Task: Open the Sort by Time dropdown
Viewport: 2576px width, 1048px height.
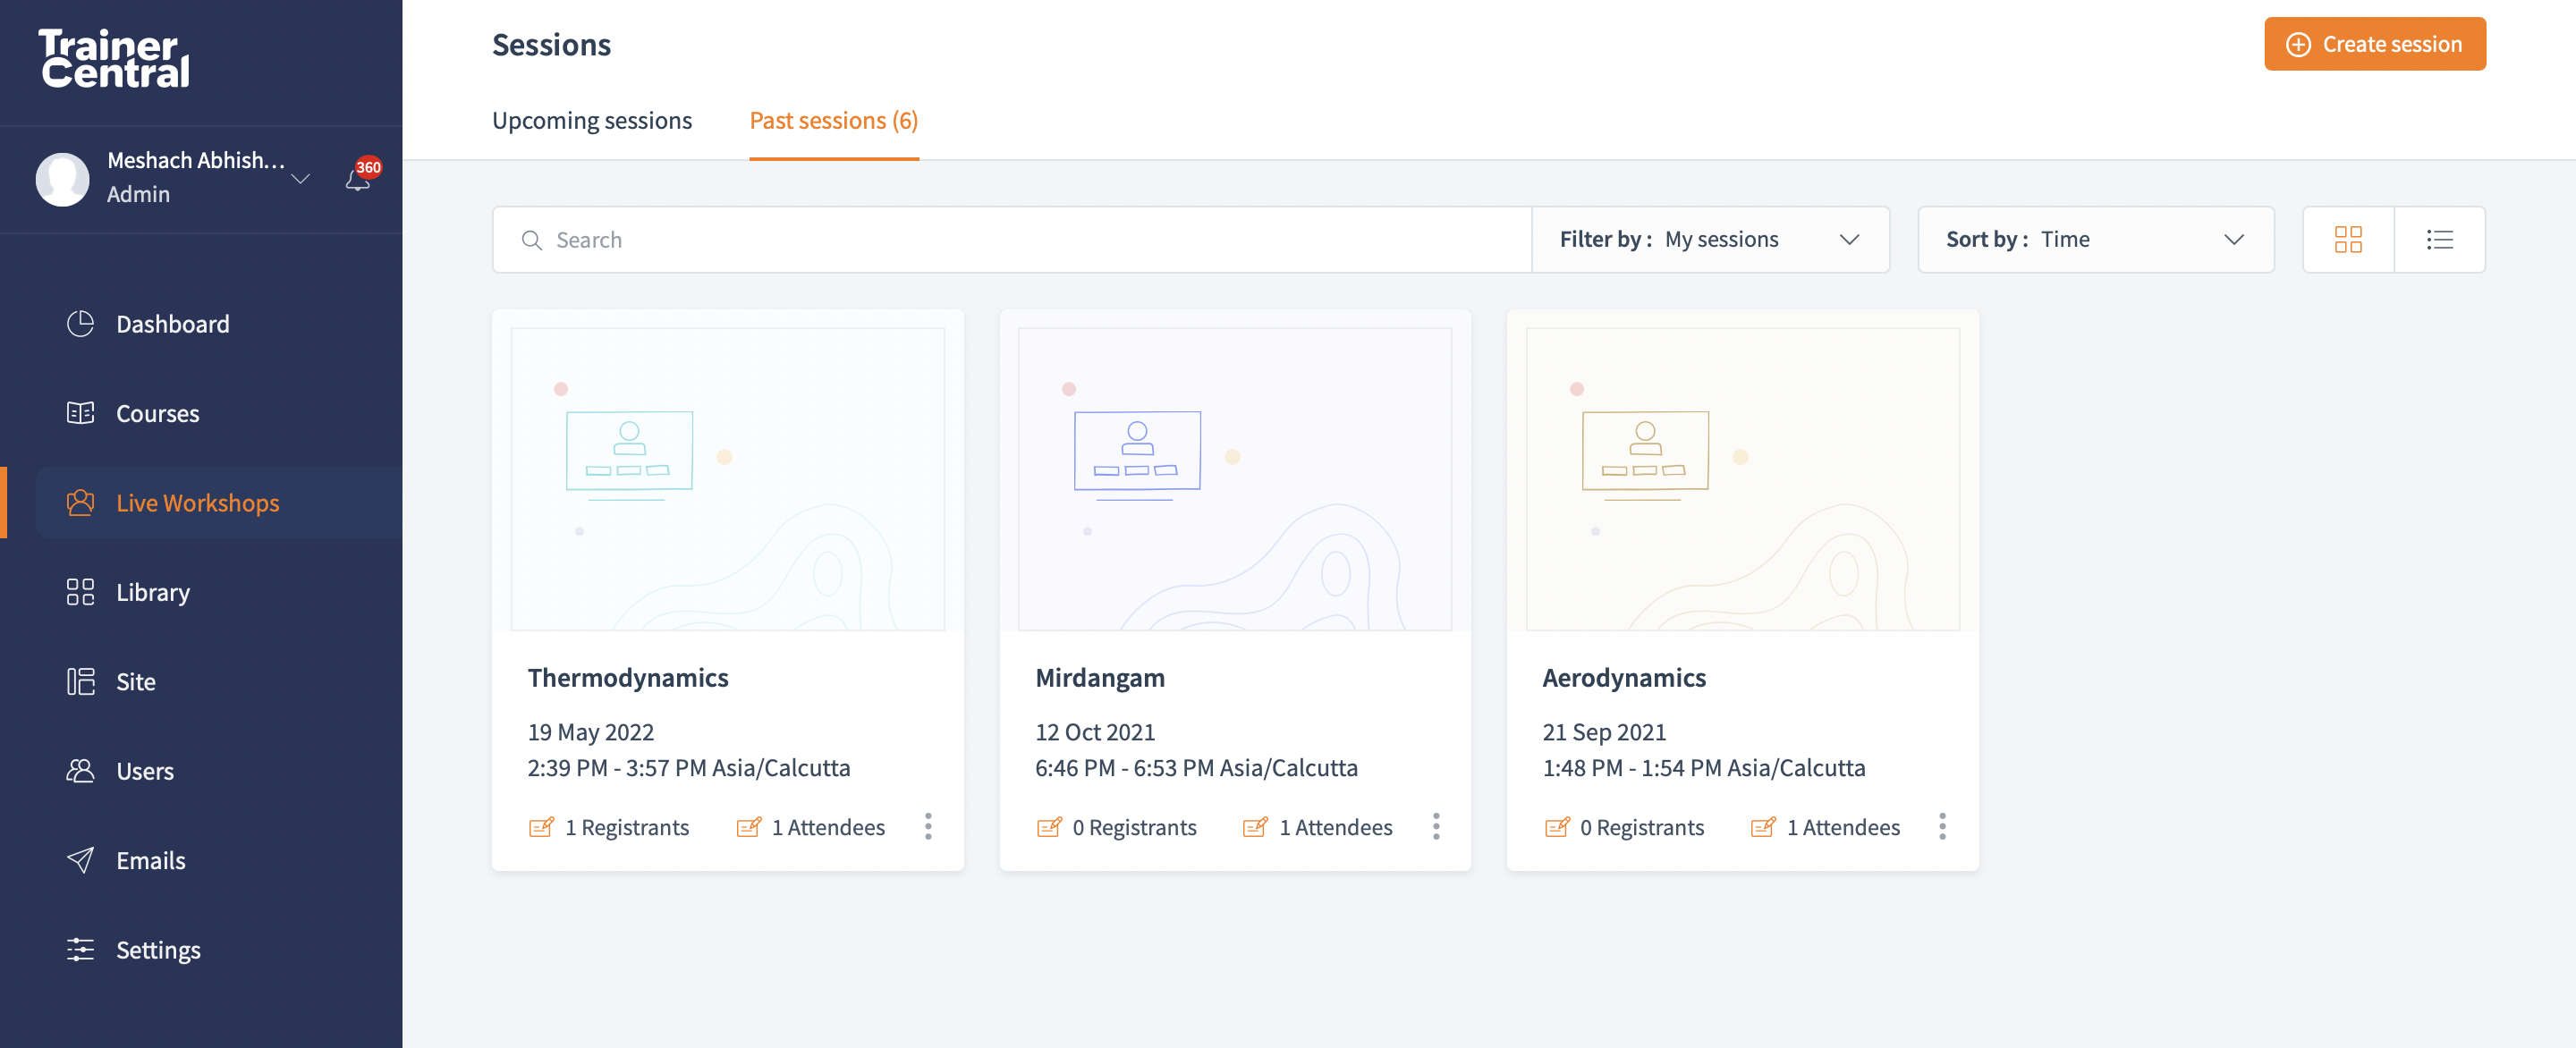Action: (x=2096, y=240)
